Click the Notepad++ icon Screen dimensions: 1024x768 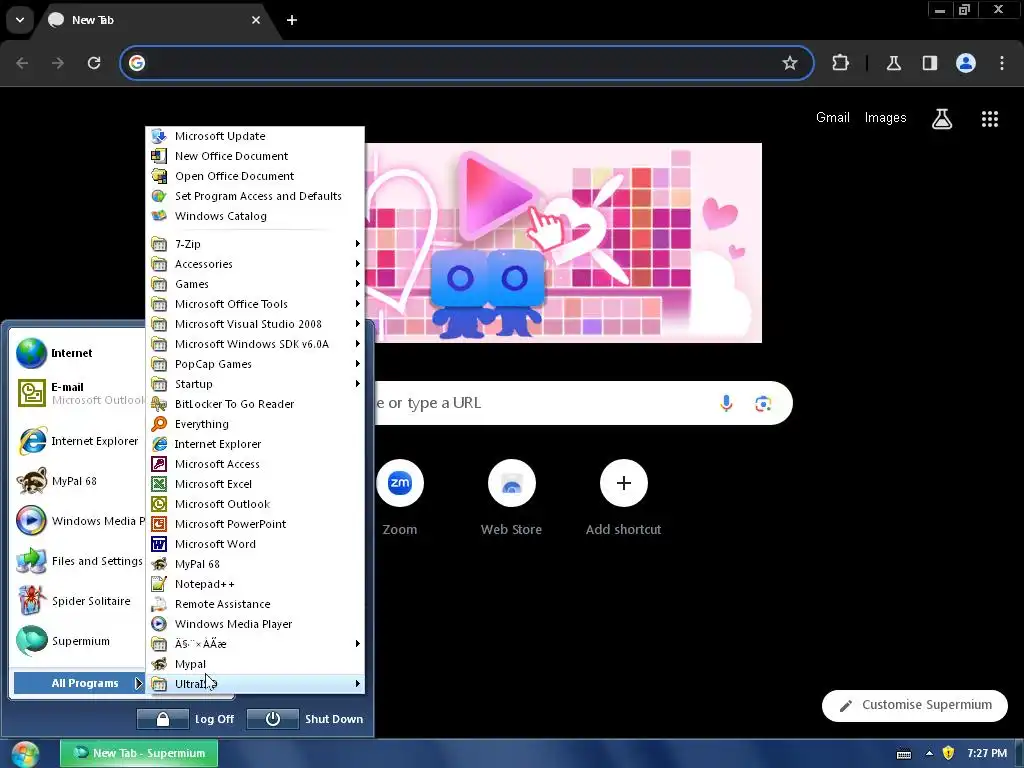point(159,584)
